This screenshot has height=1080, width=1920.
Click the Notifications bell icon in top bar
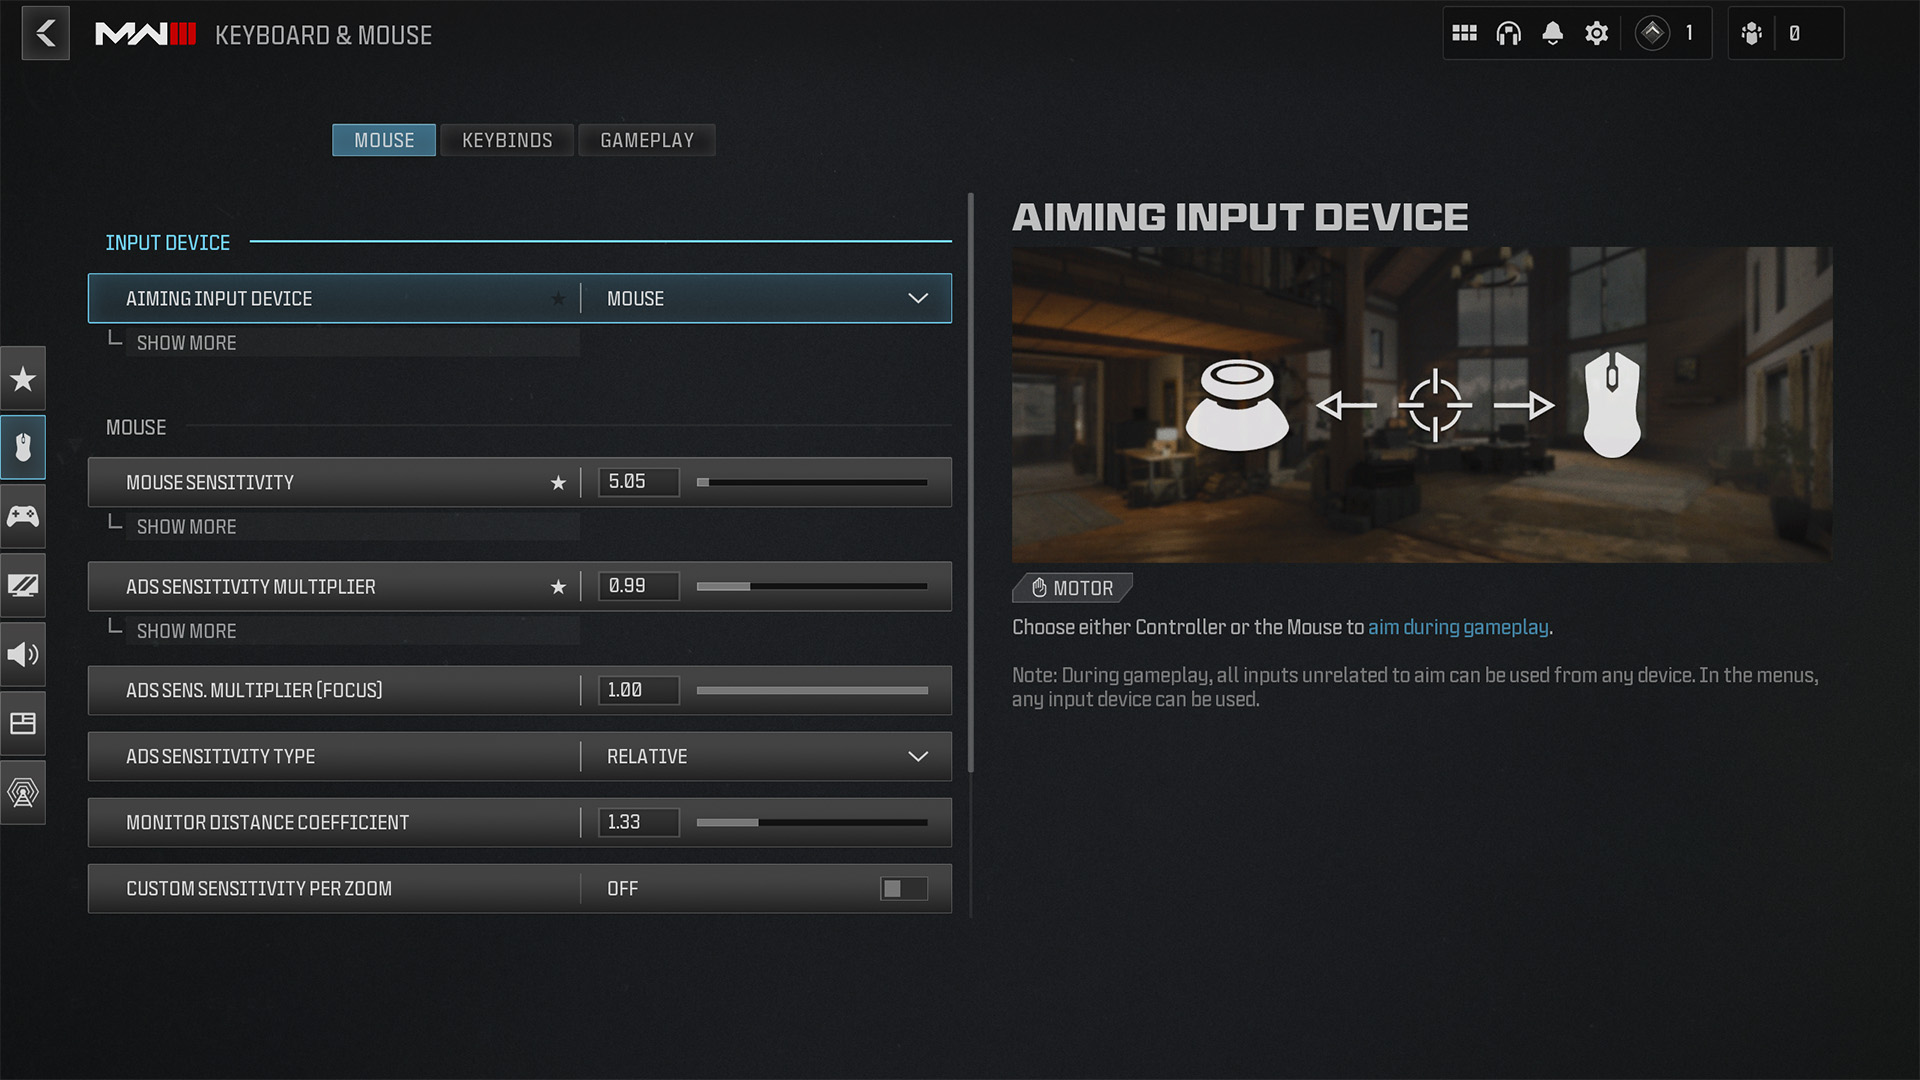point(1553,33)
